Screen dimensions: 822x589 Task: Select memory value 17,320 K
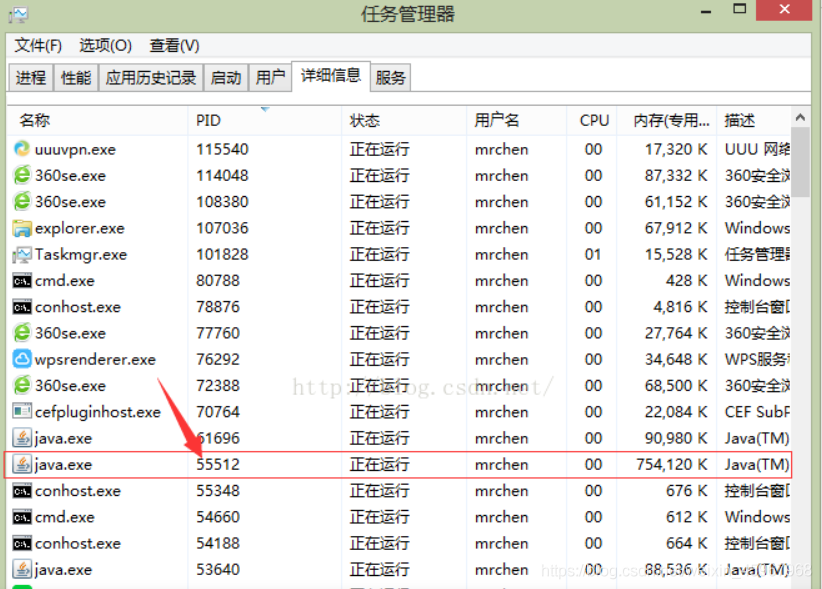[x=676, y=149]
